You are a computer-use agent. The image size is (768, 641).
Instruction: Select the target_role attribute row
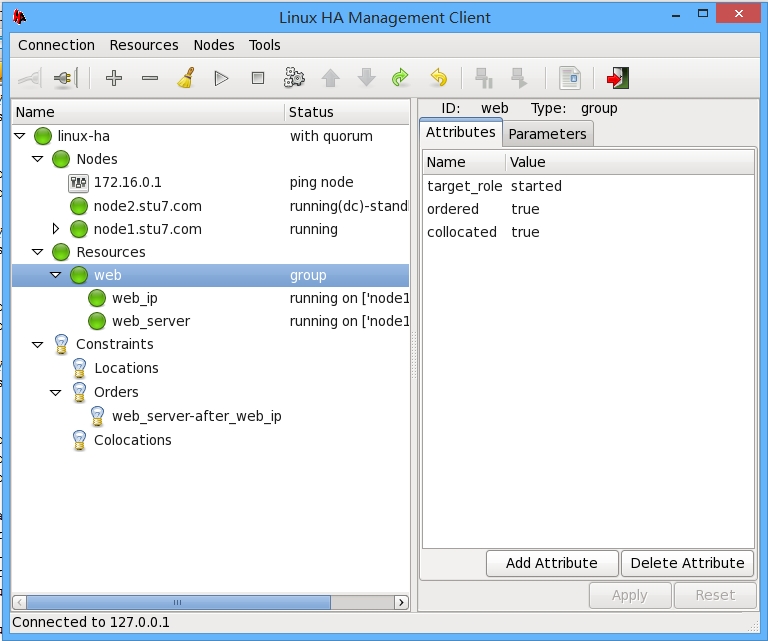(x=588, y=186)
